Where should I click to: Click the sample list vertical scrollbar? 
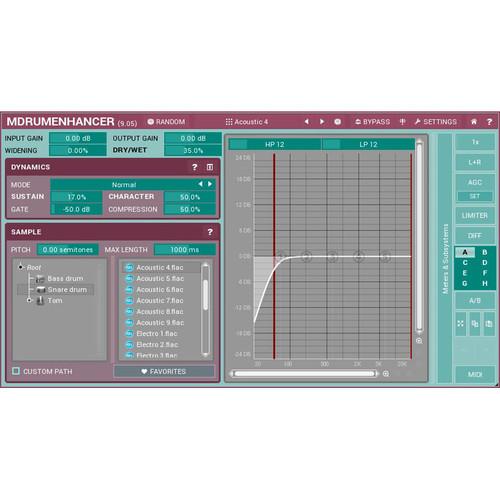[206, 310]
